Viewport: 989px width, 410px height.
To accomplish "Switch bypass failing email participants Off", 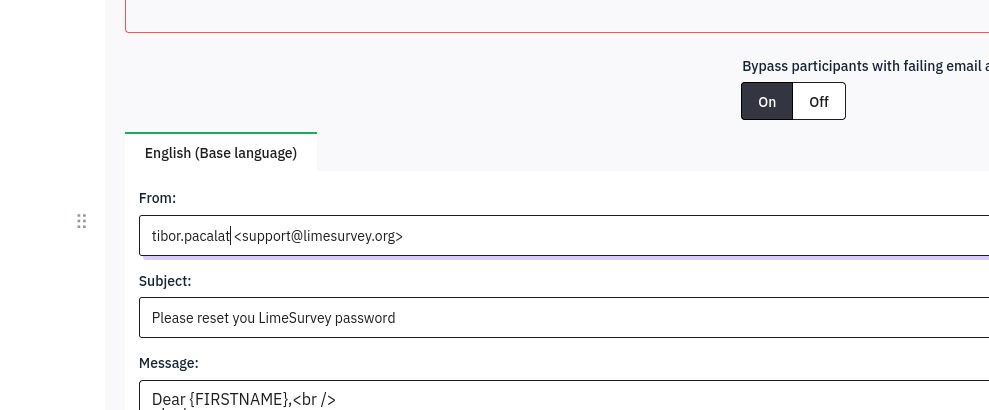I will coord(819,101).
